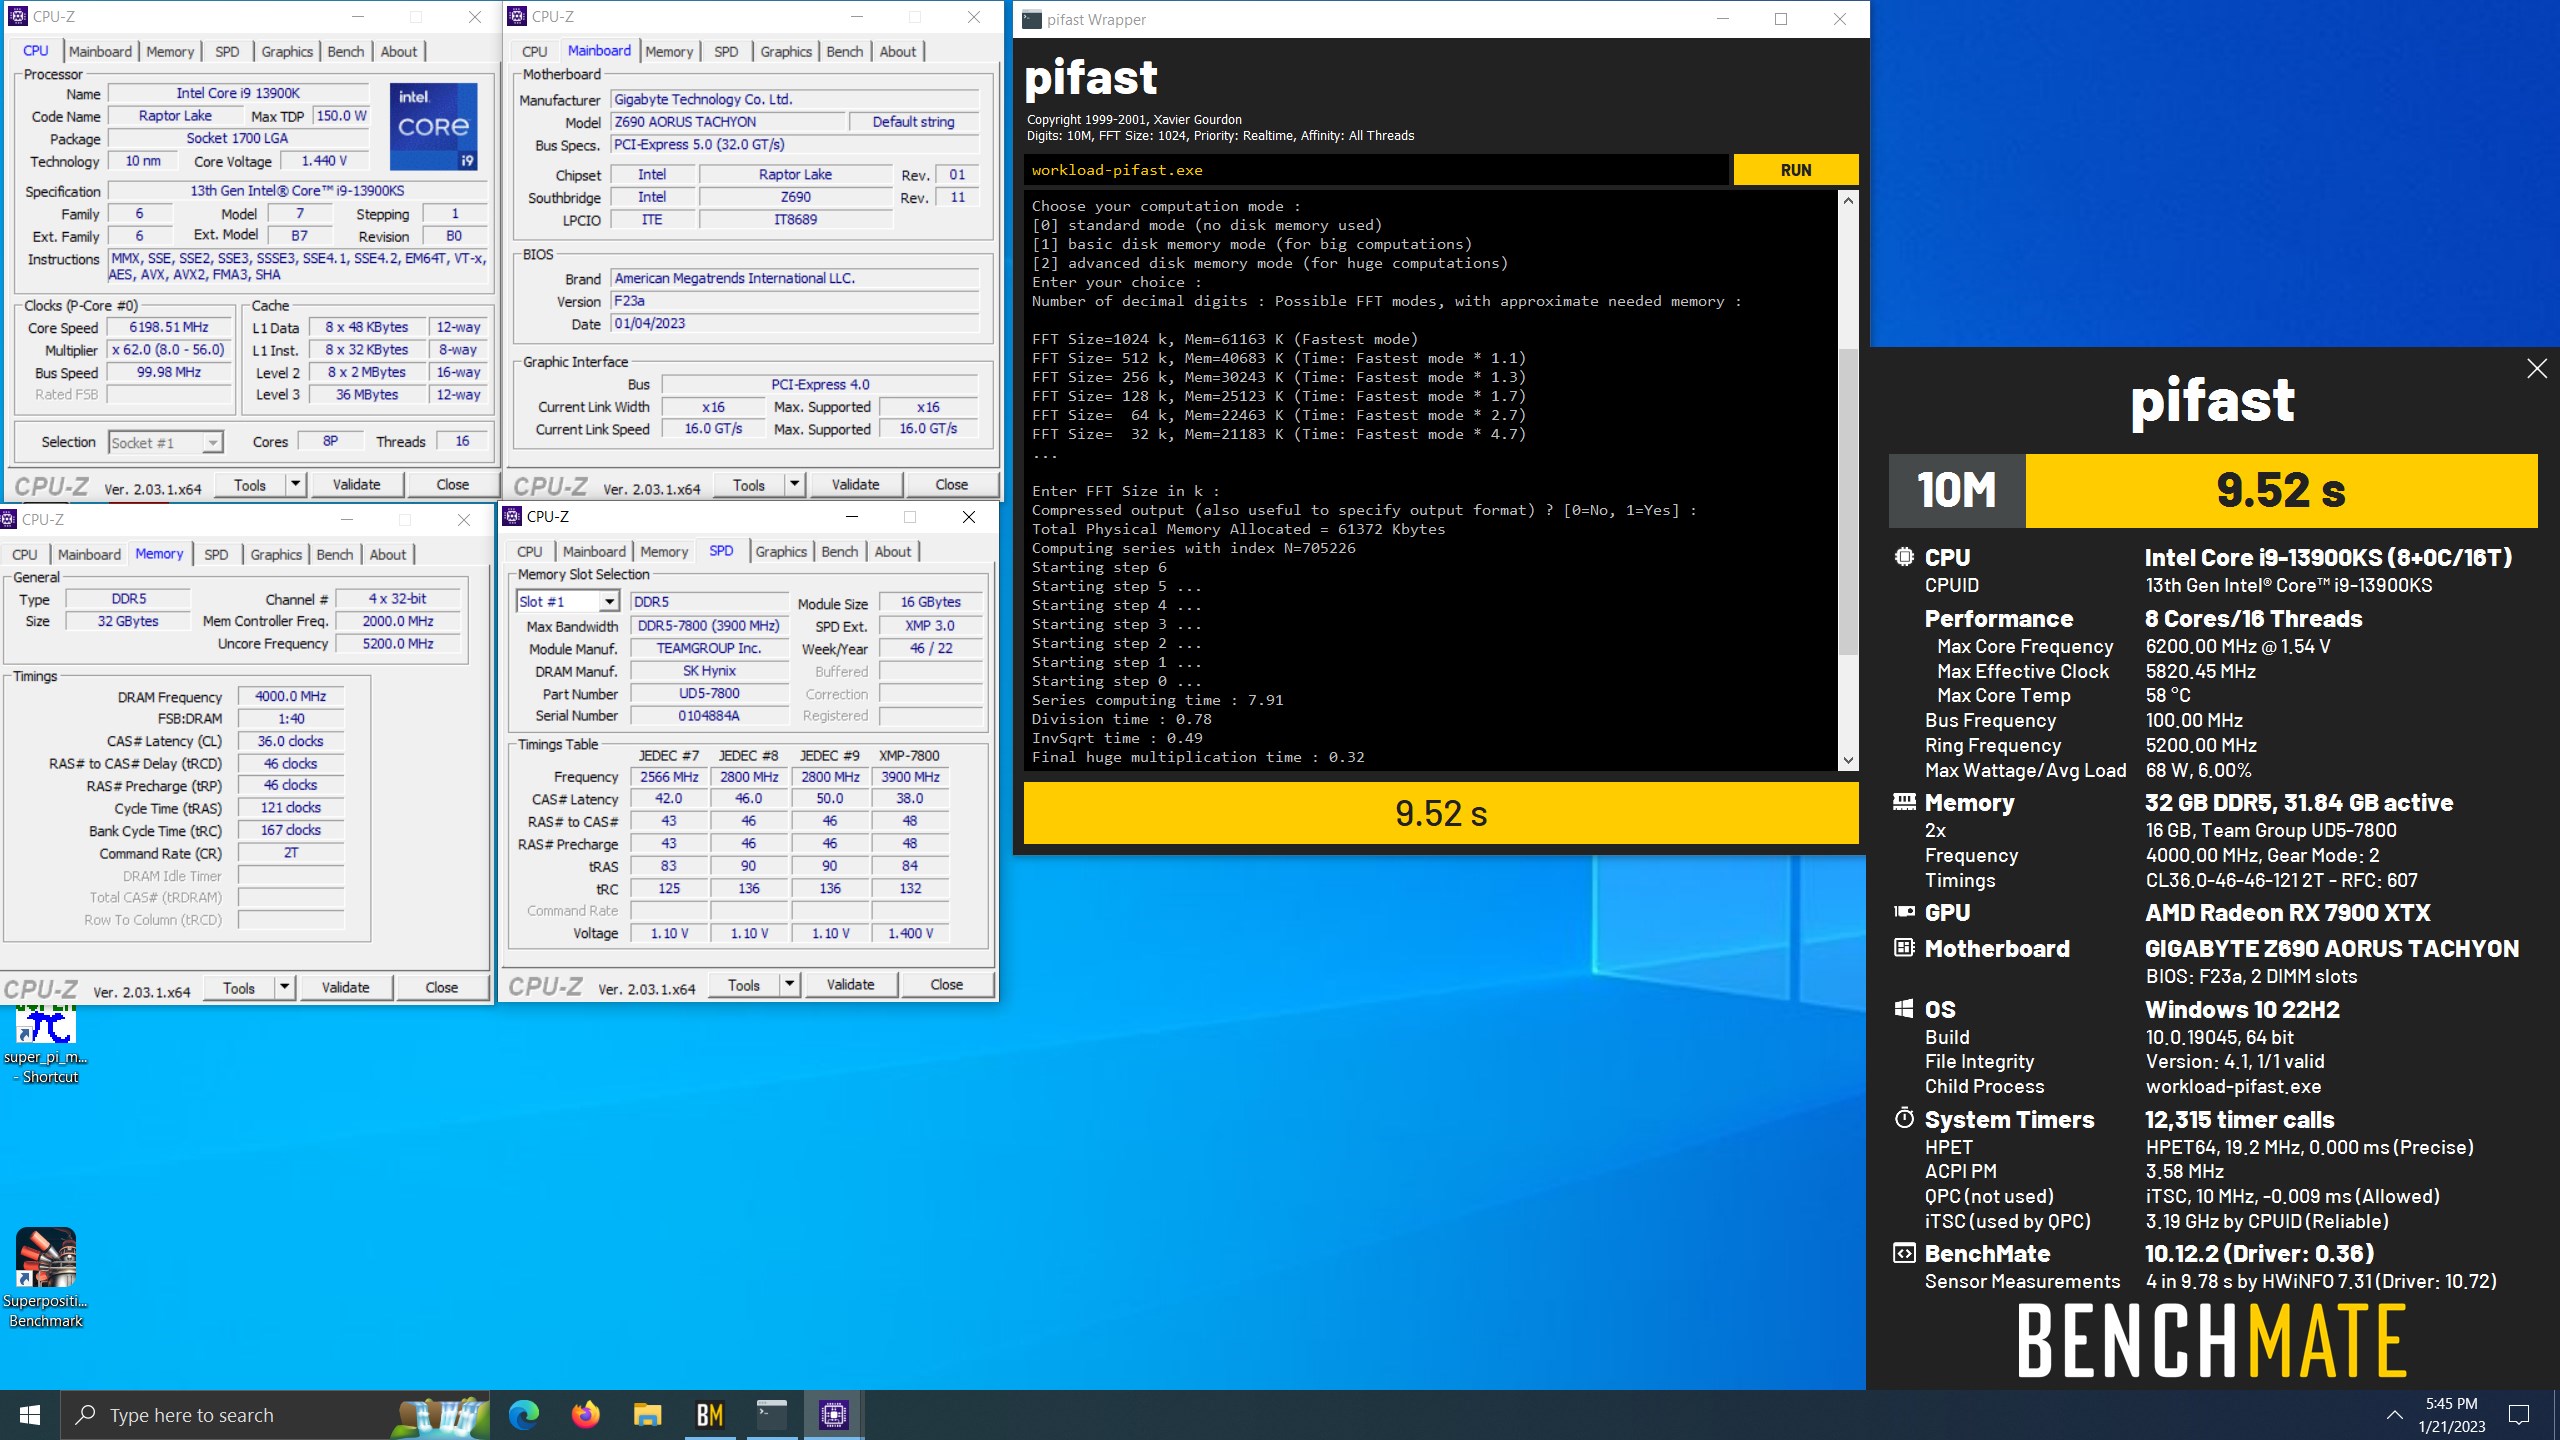Click Validate in SPD window
Image resolution: width=2560 pixels, height=1440 pixels.
coord(850,984)
